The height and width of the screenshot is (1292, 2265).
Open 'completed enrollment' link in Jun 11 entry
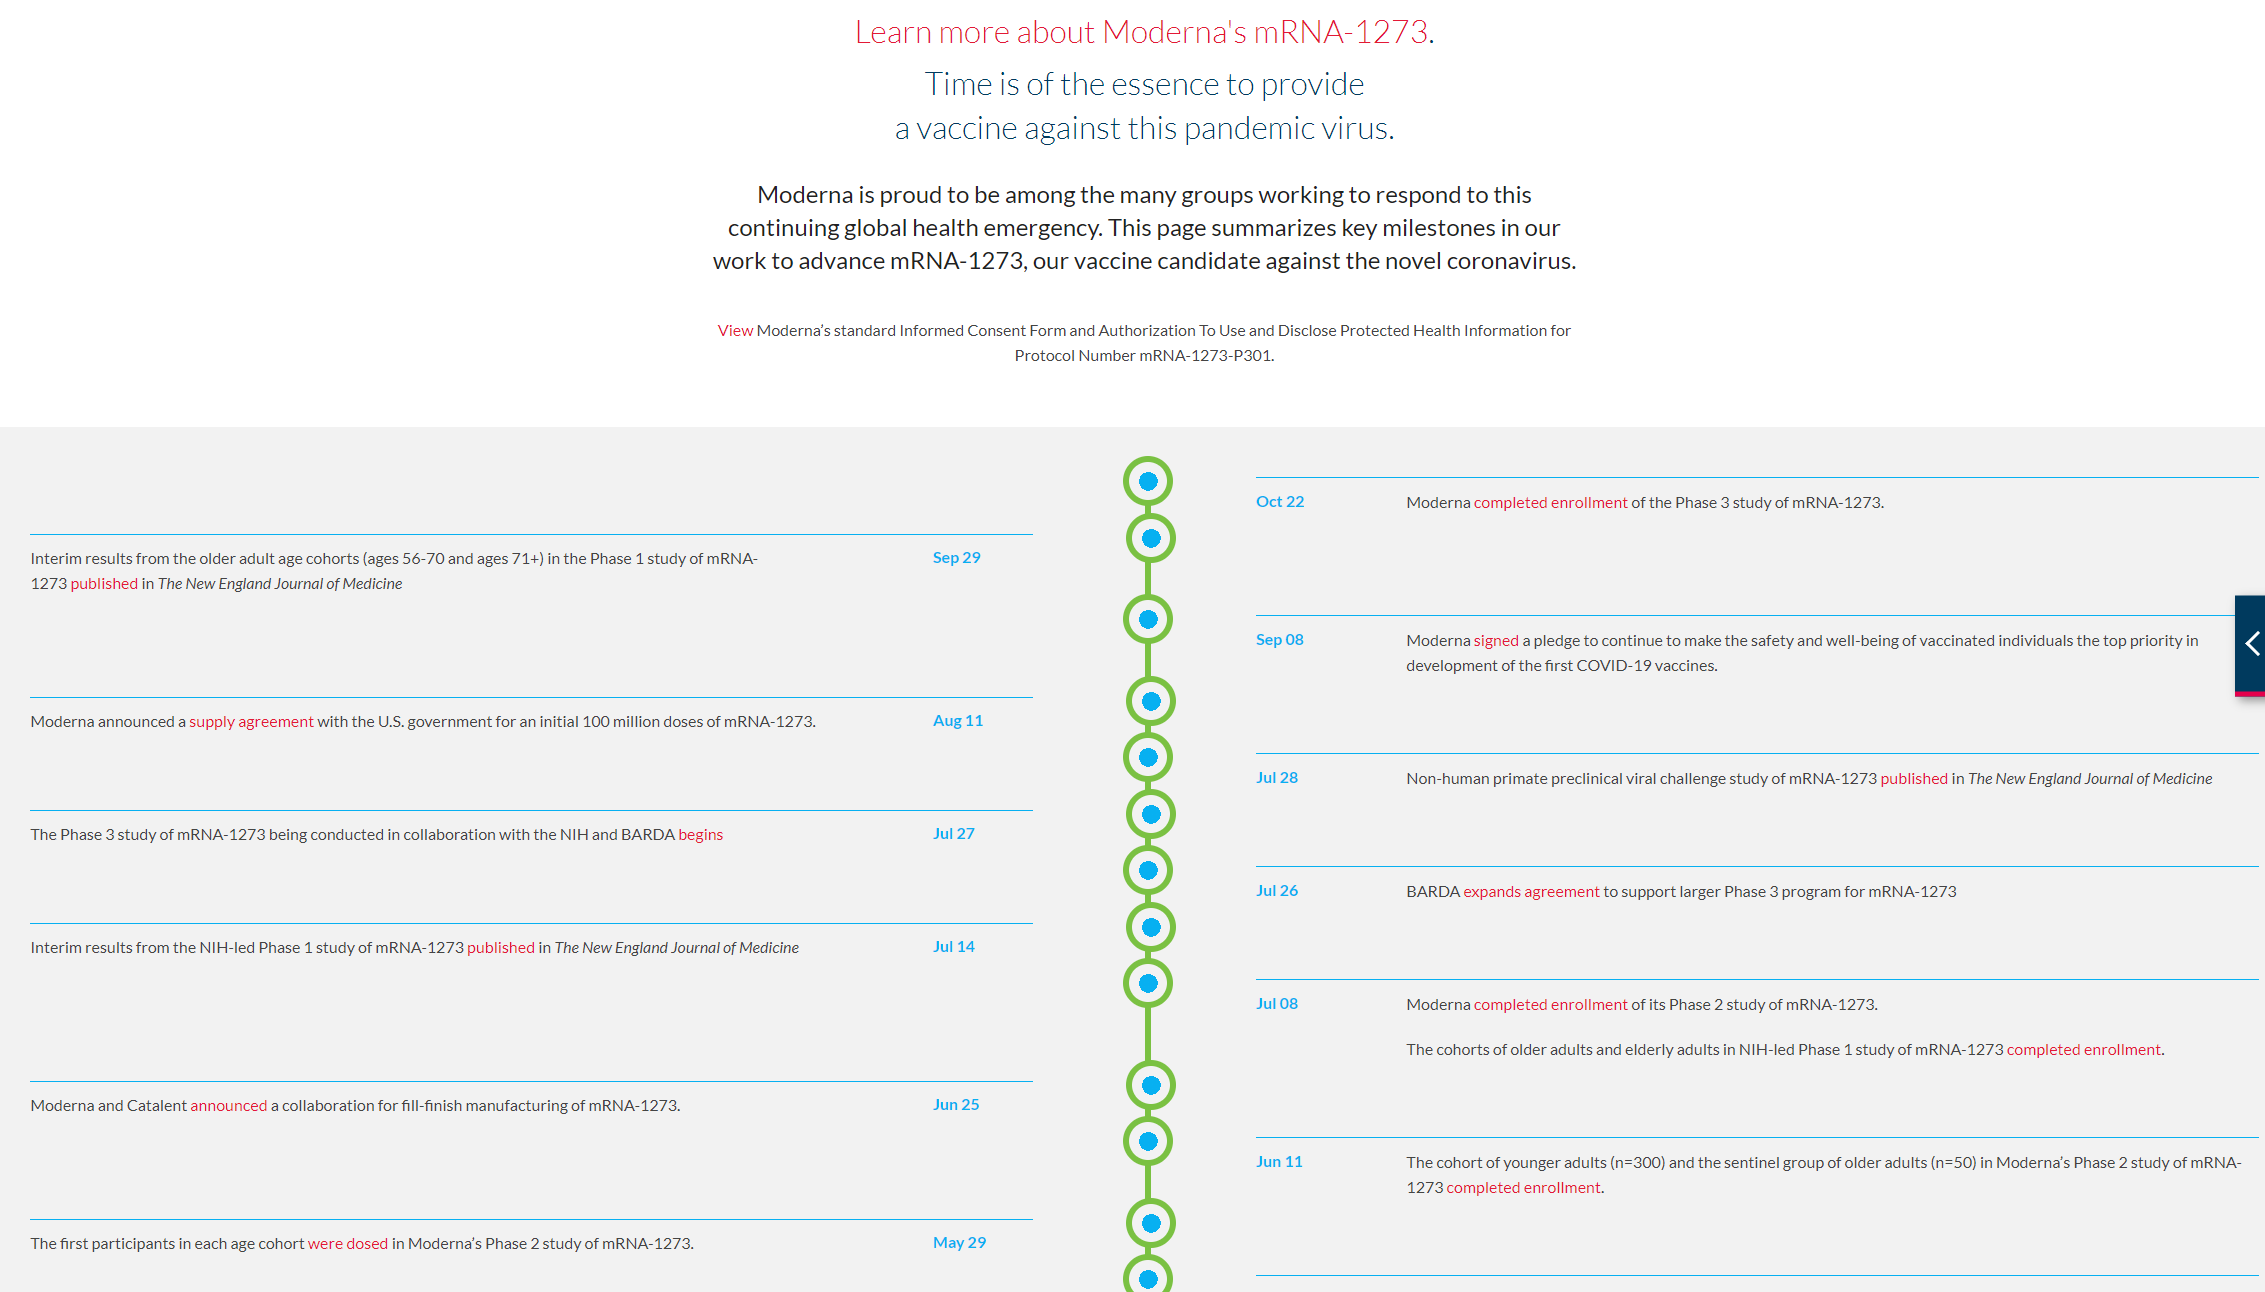pos(1523,1188)
